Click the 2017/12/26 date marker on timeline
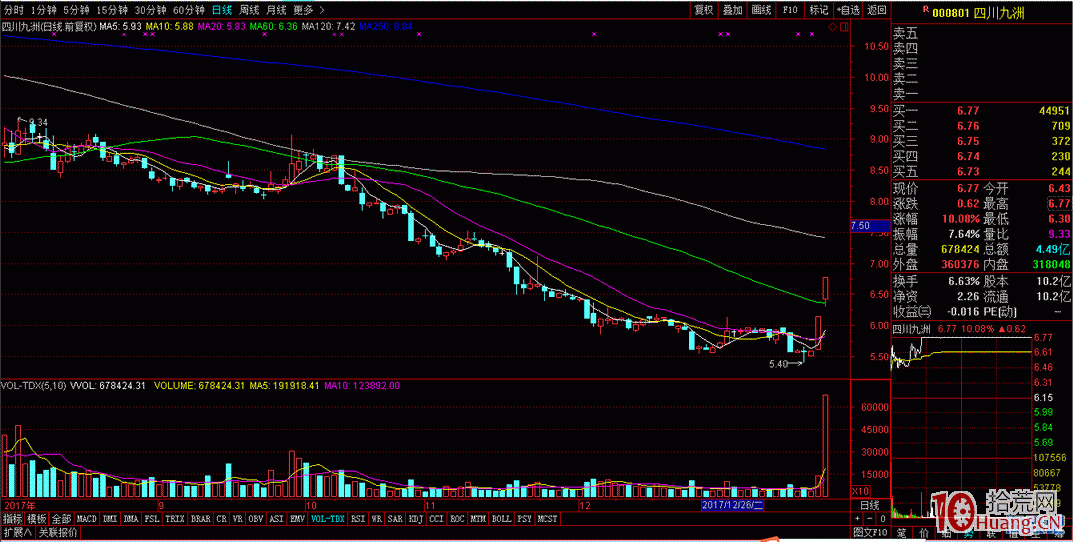This screenshot has width=1074, height=542. (x=732, y=505)
